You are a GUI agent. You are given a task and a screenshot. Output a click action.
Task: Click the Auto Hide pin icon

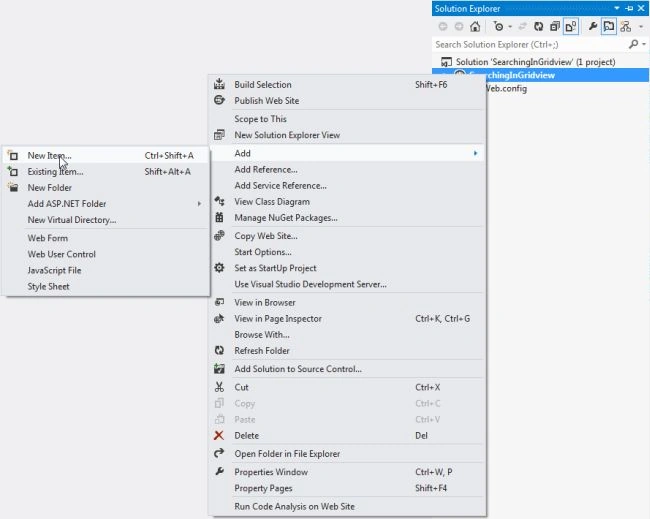(x=629, y=8)
